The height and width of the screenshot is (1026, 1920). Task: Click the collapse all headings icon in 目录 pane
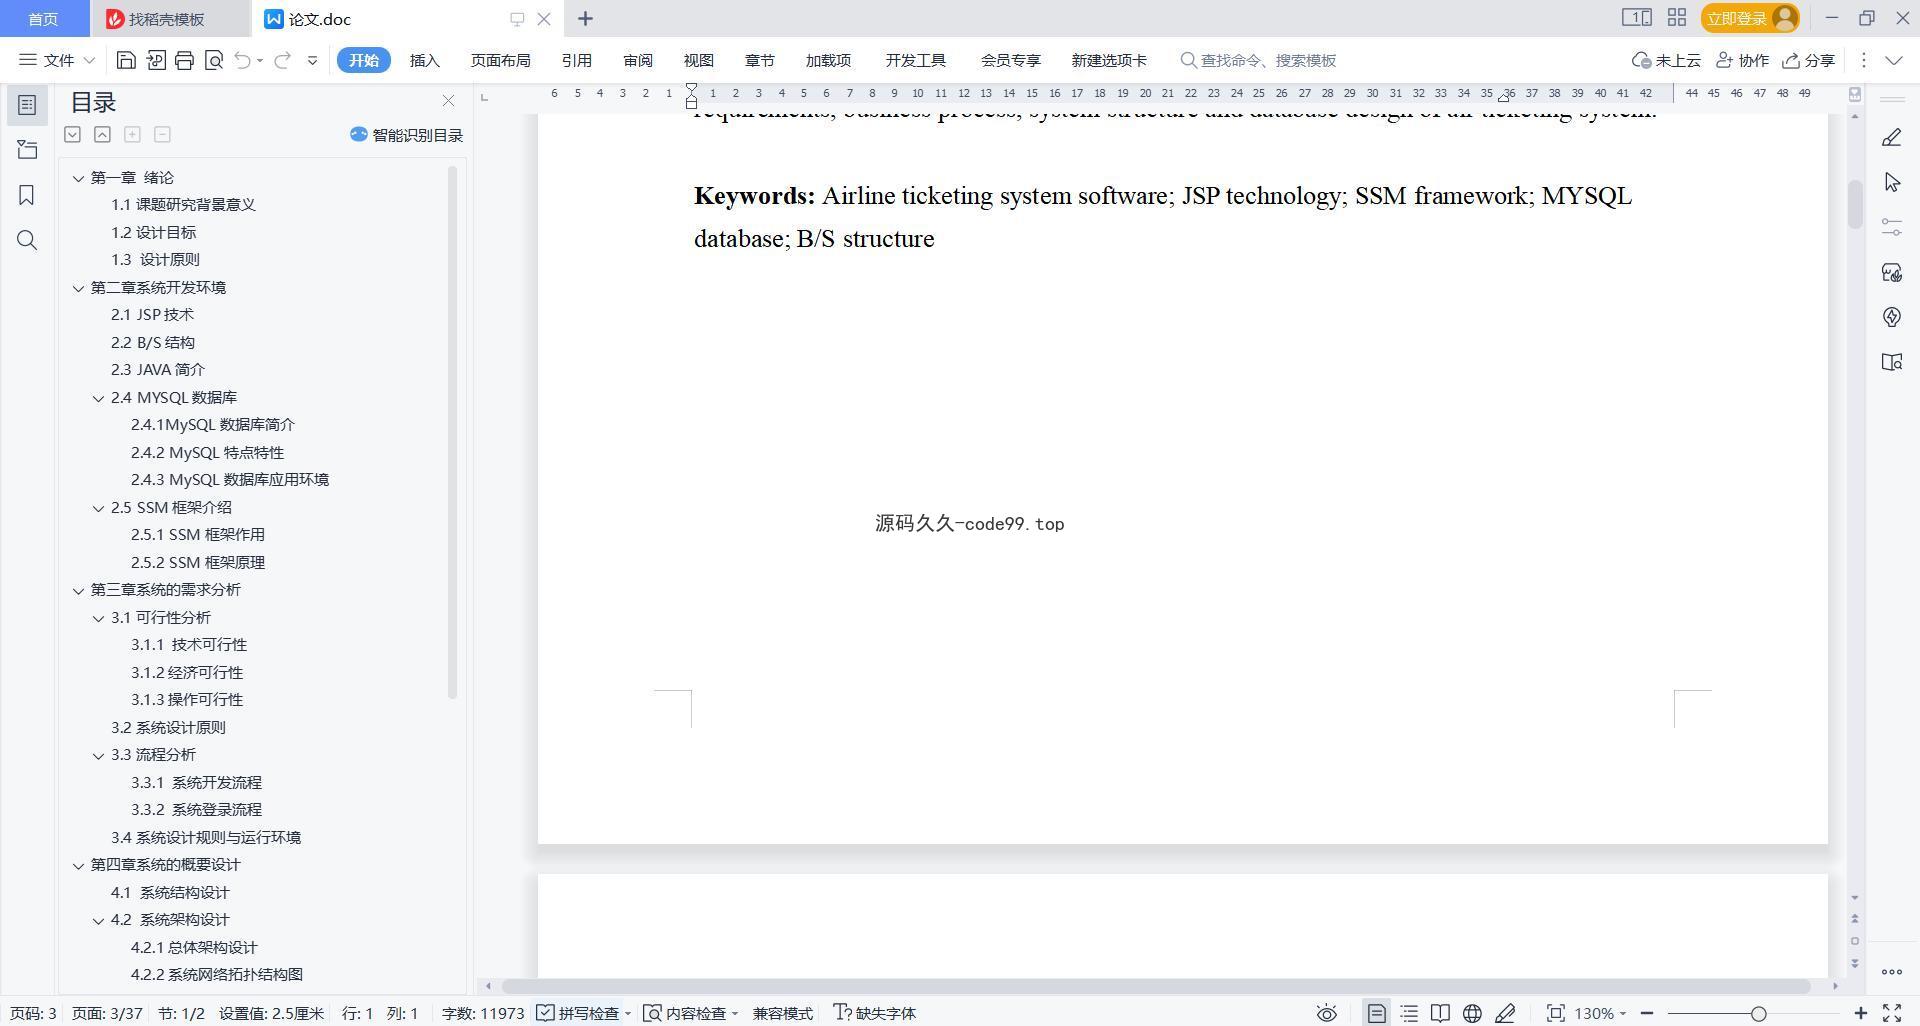pyautogui.click(x=102, y=134)
